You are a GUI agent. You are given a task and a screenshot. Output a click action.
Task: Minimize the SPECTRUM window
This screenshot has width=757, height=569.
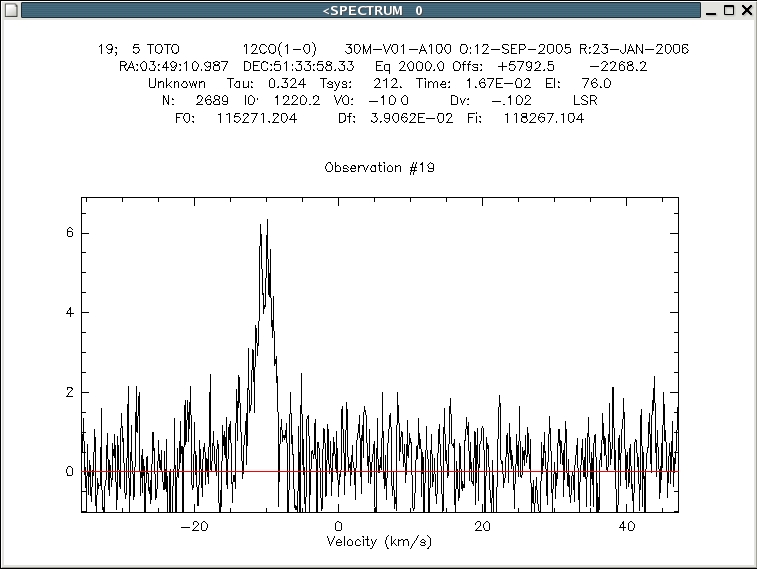[711, 10]
